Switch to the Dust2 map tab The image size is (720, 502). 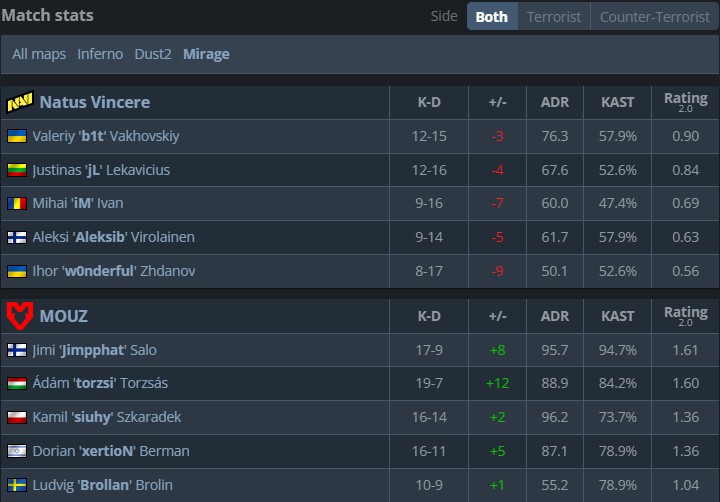(154, 54)
